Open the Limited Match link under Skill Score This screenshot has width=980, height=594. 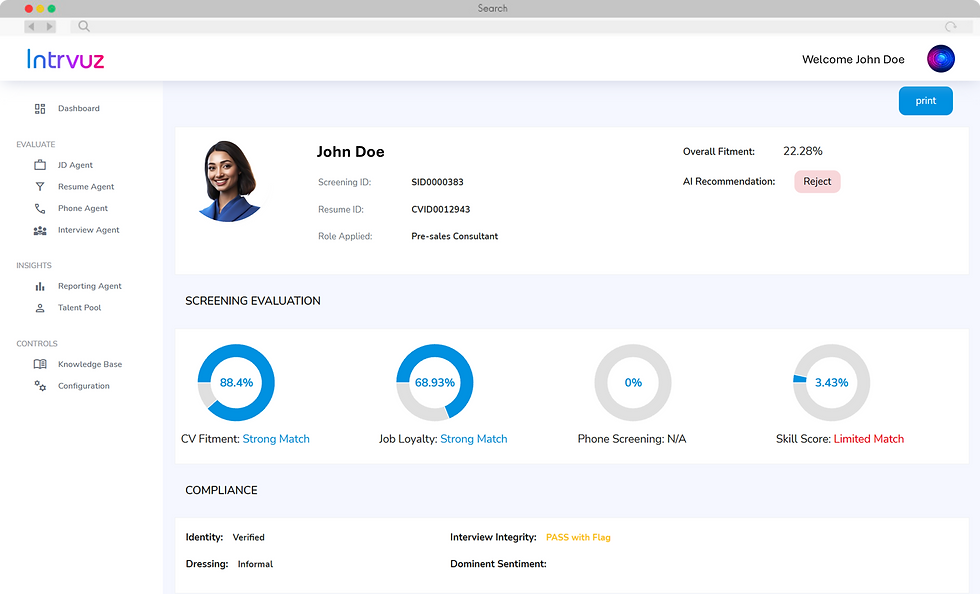pyautogui.click(x=869, y=438)
